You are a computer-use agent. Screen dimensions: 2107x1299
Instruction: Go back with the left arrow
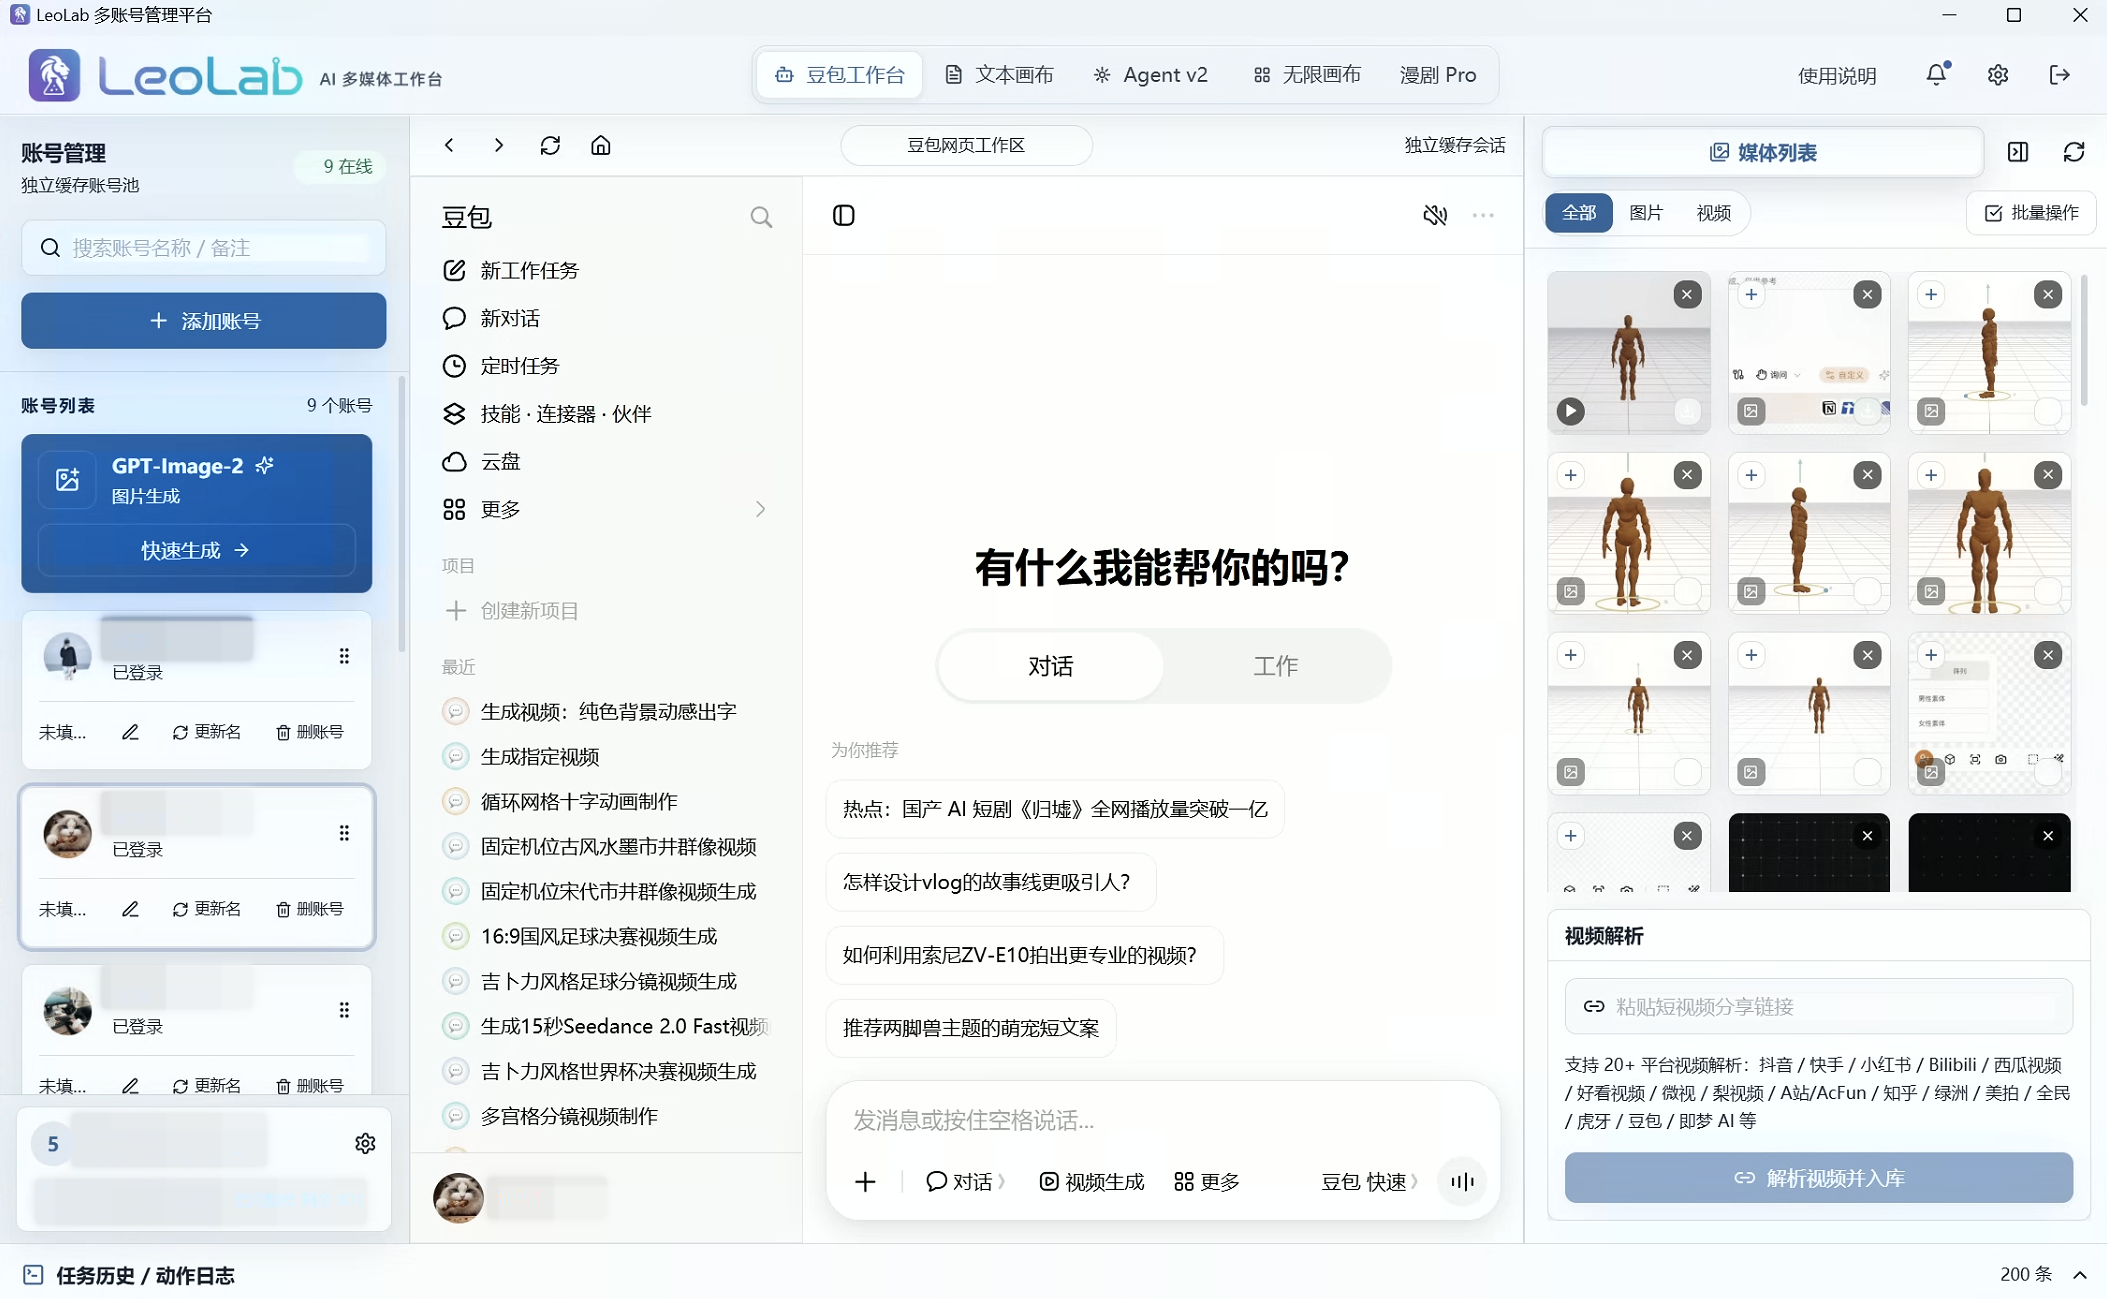(x=450, y=145)
